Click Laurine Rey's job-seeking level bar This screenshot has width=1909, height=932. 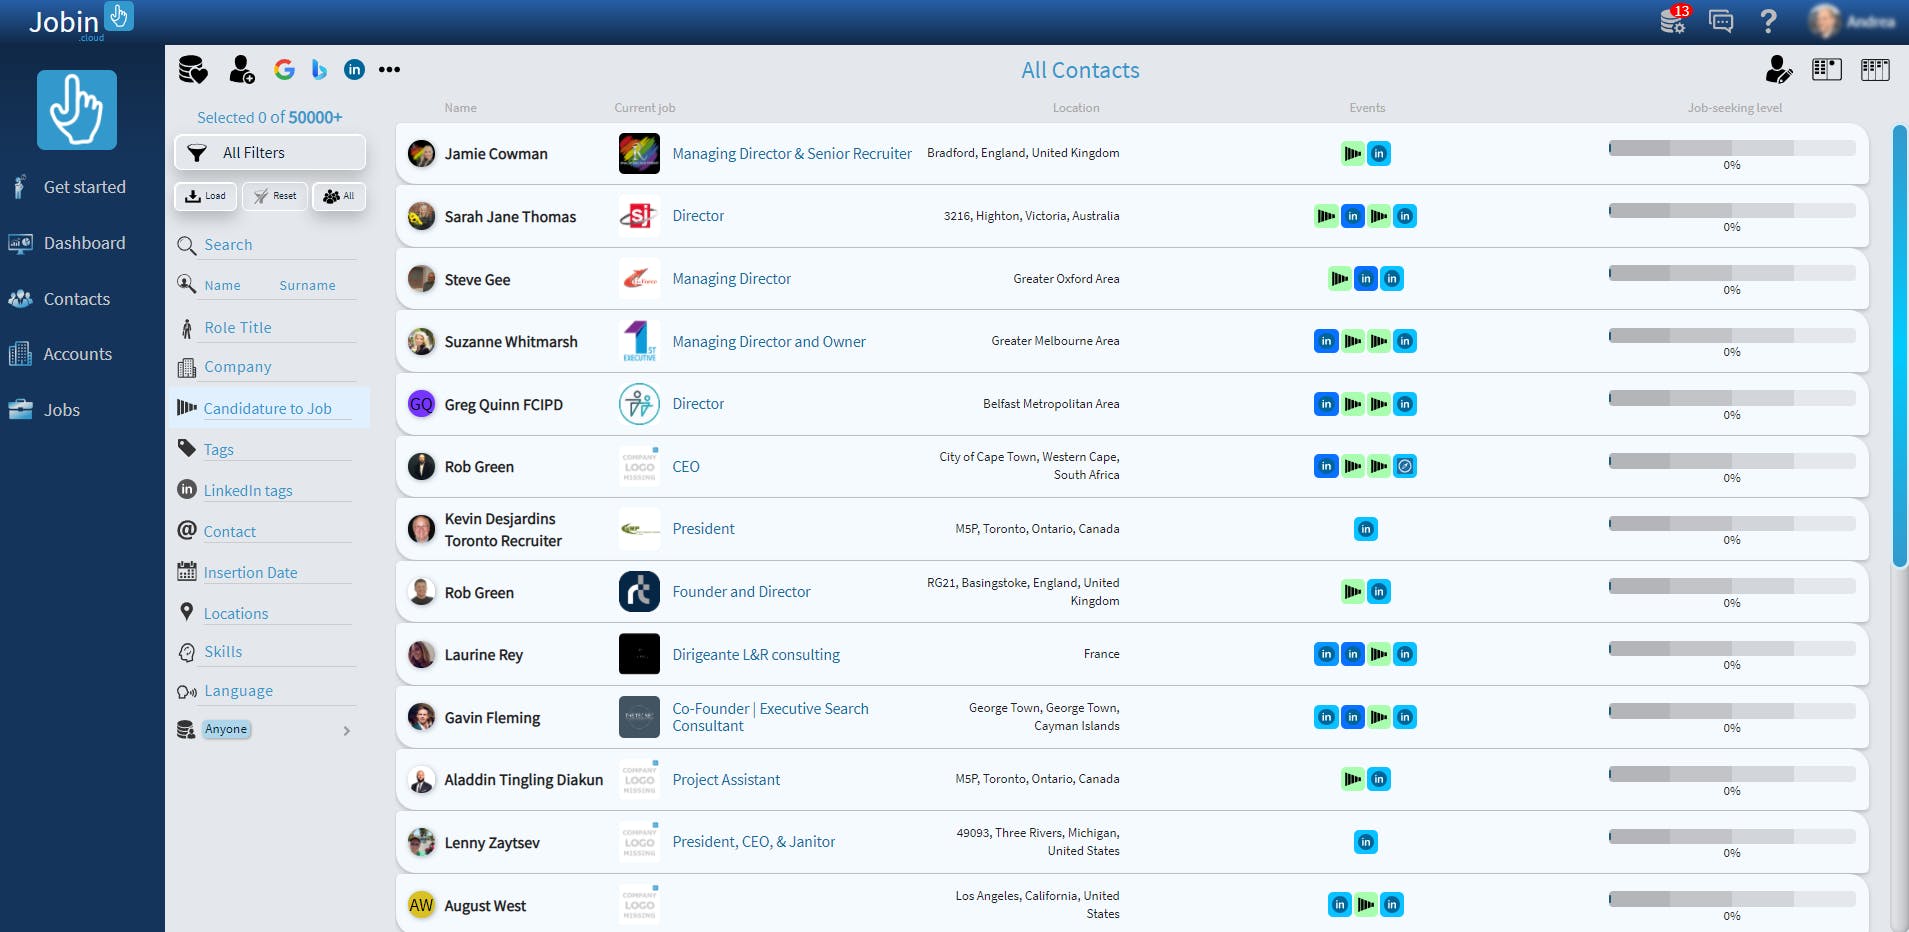click(x=1732, y=648)
